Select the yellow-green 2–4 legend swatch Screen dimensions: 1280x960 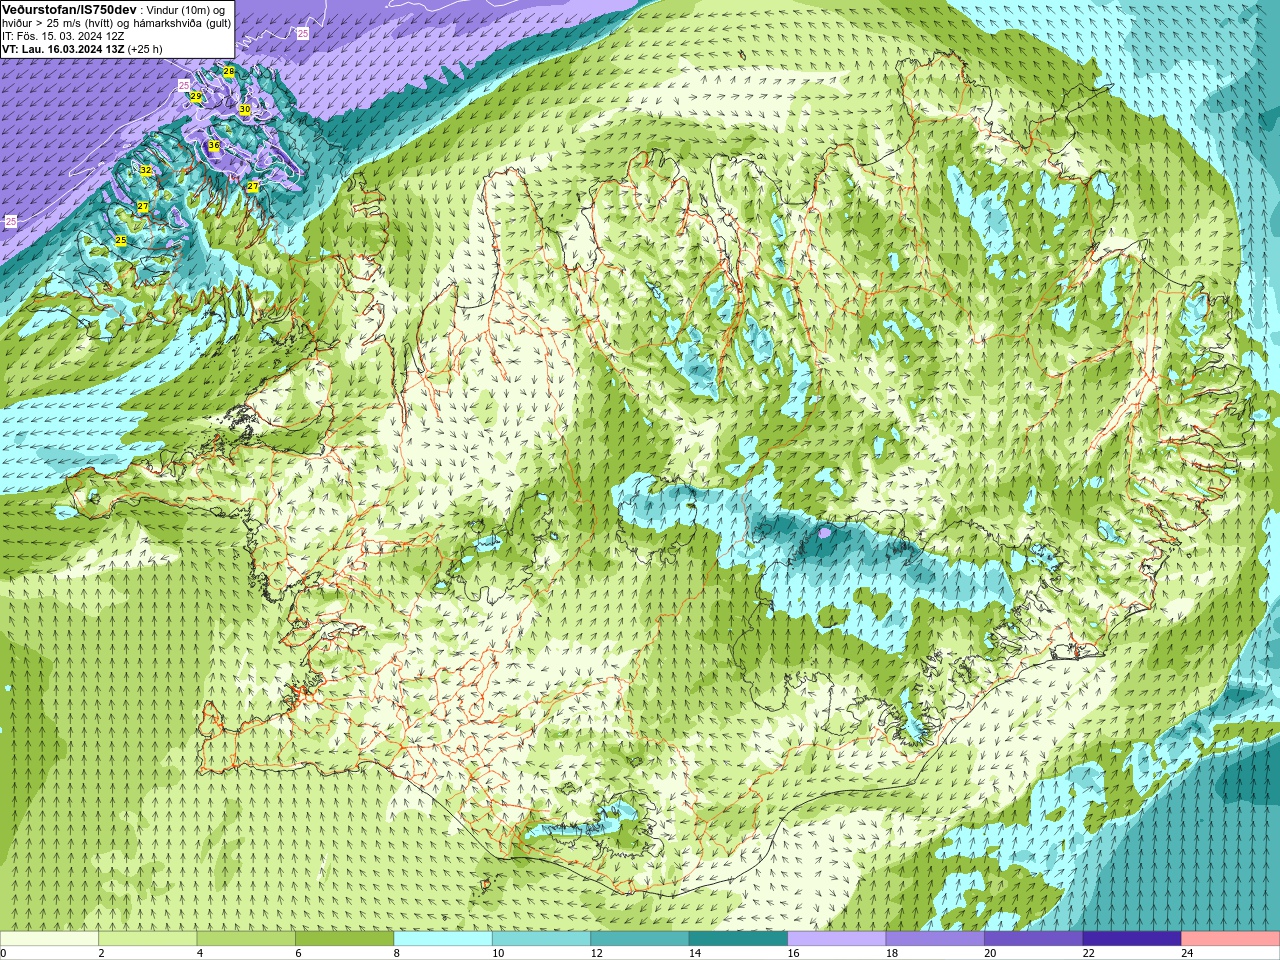click(147, 939)
